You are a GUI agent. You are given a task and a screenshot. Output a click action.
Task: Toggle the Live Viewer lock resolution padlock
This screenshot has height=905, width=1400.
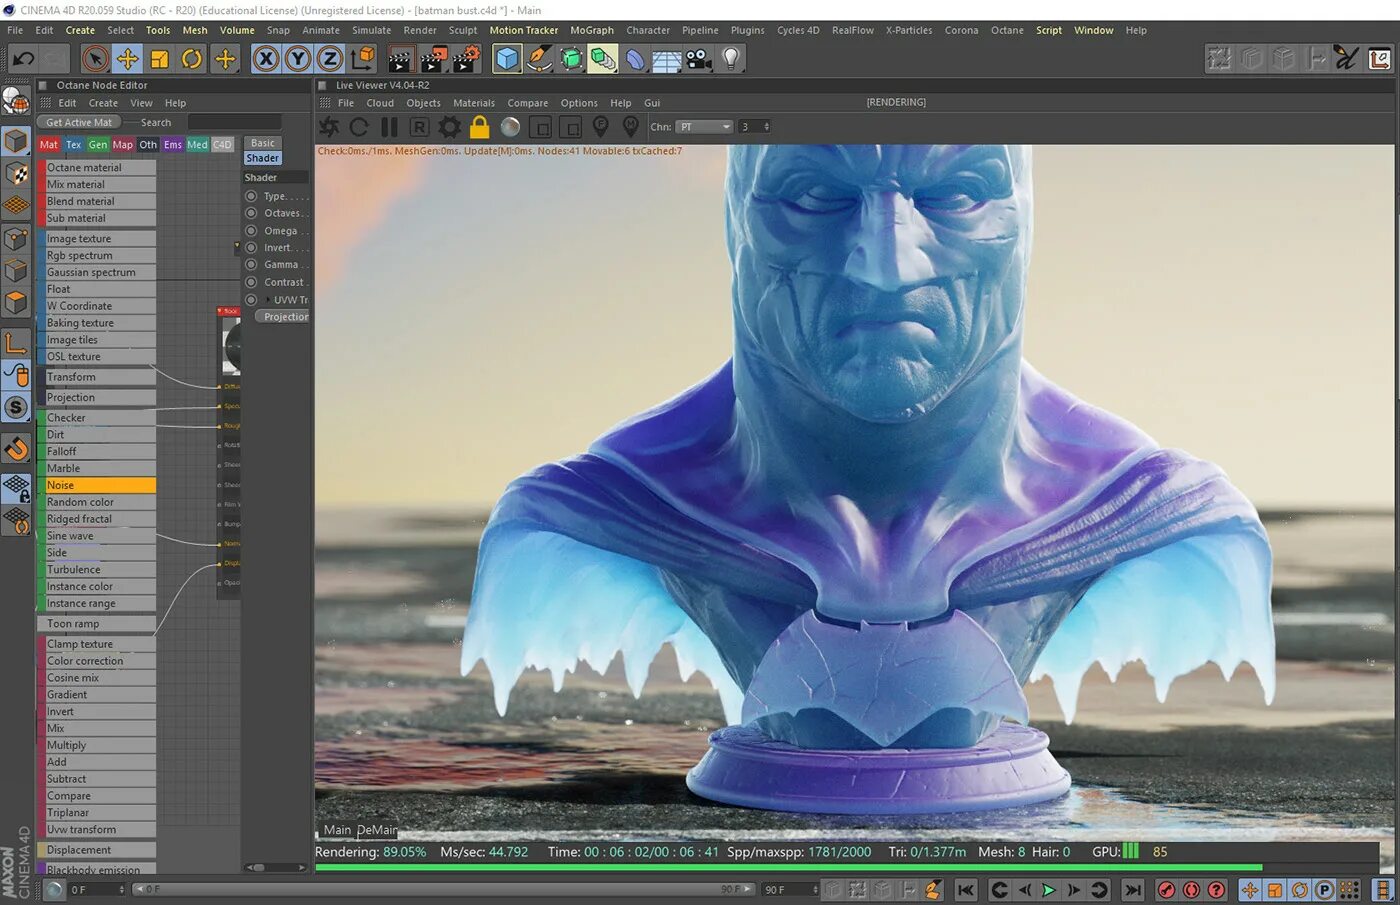(480, 127)
